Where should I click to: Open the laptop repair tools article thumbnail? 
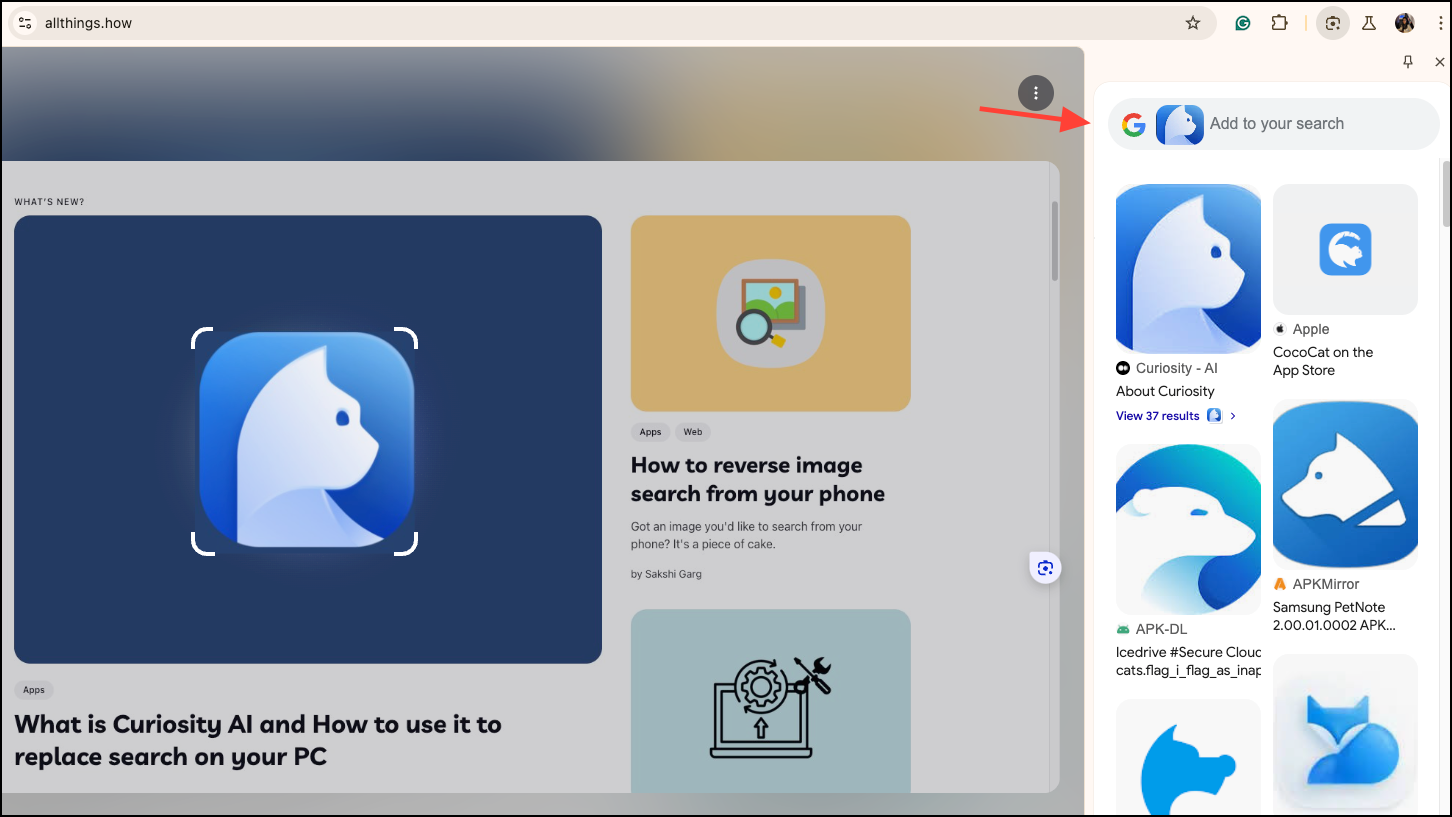pos(771,700)
